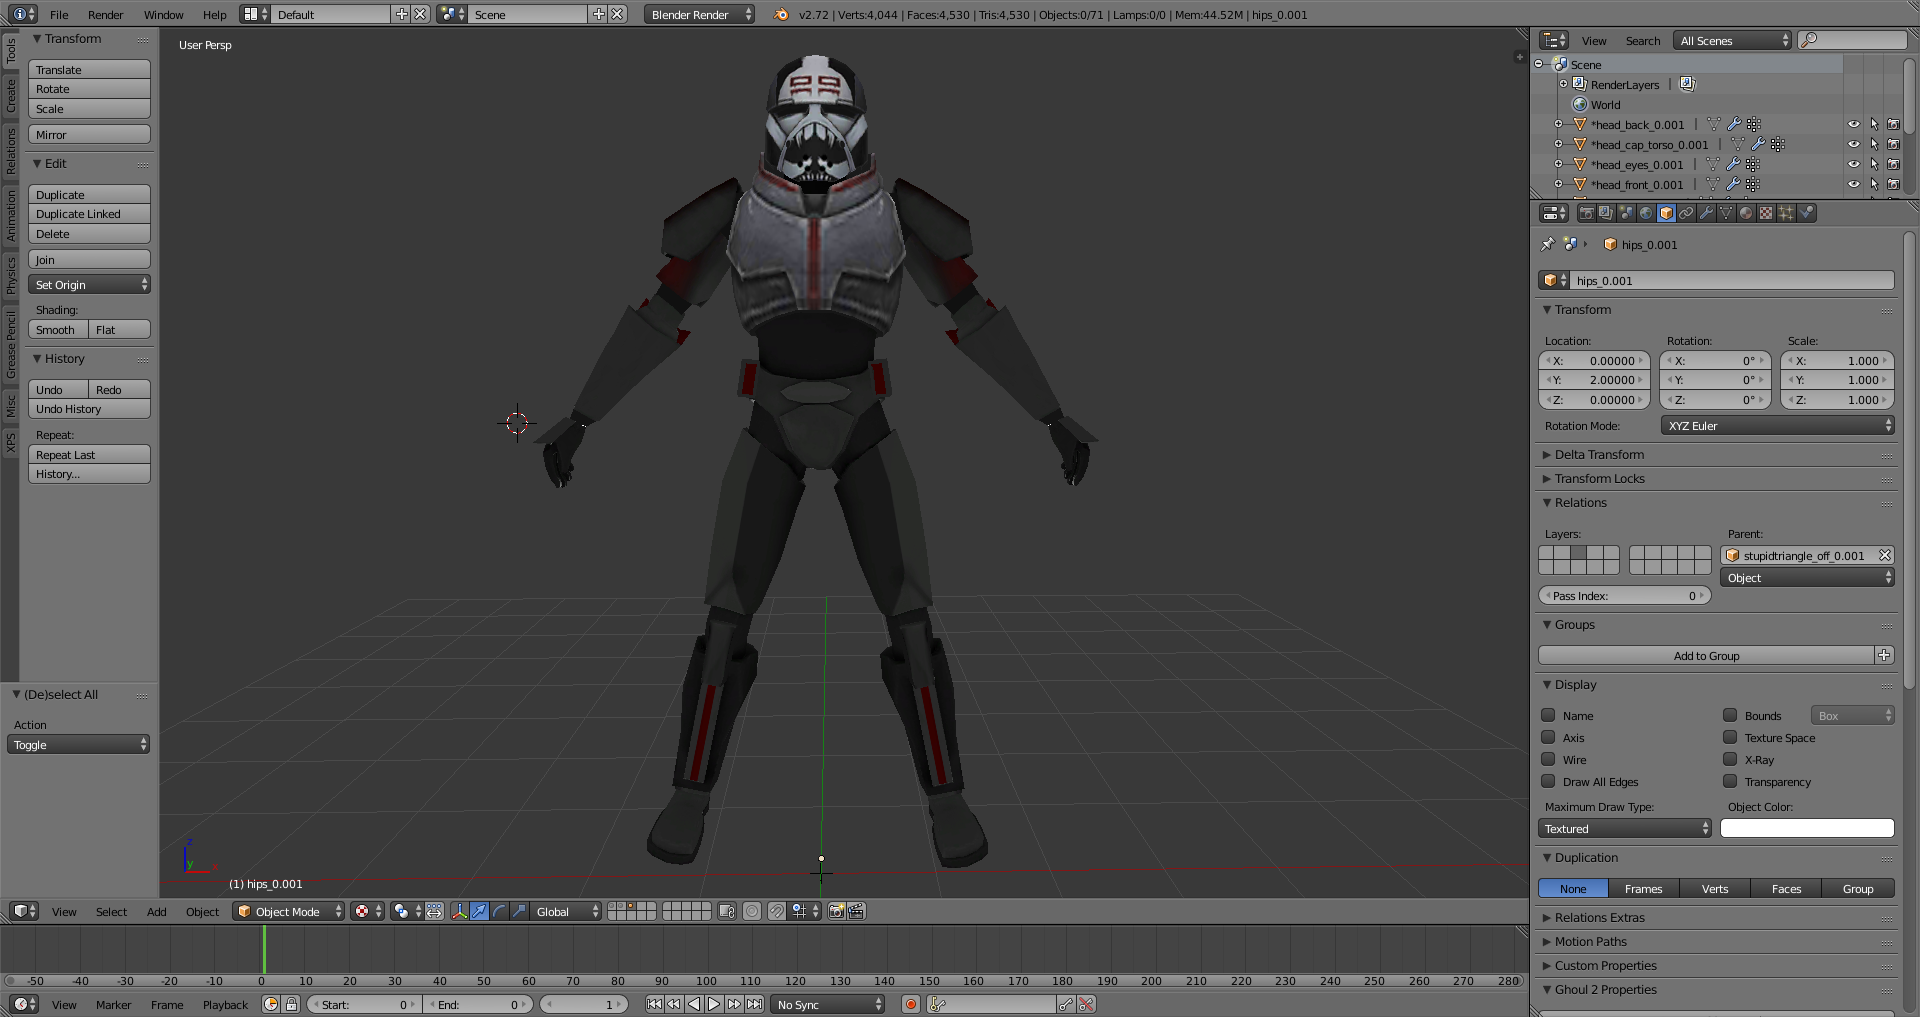Viewport: 1920px width, 1017px height.
Task: Pin the properties context with pushpin
Action: coord(1548,244)
